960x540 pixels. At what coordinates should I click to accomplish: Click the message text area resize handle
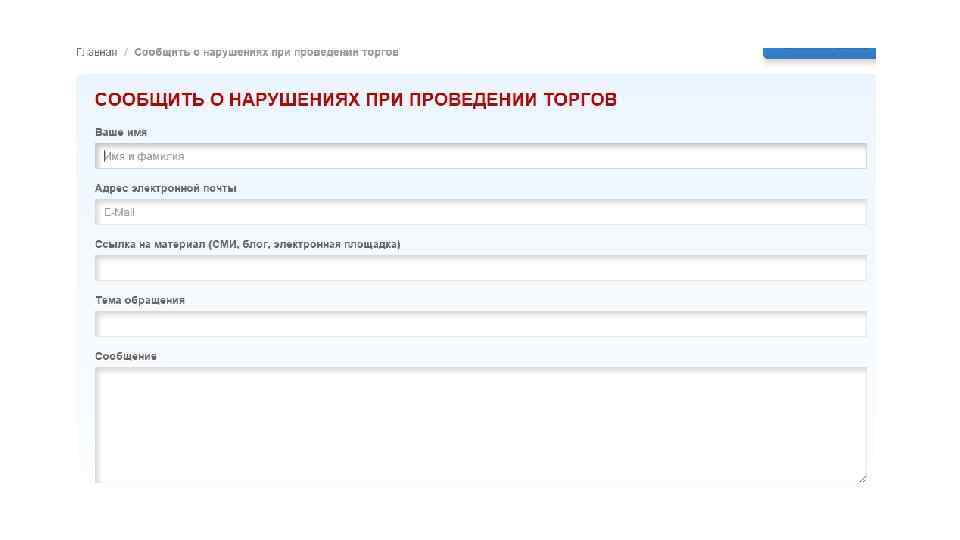coord(862,479)
